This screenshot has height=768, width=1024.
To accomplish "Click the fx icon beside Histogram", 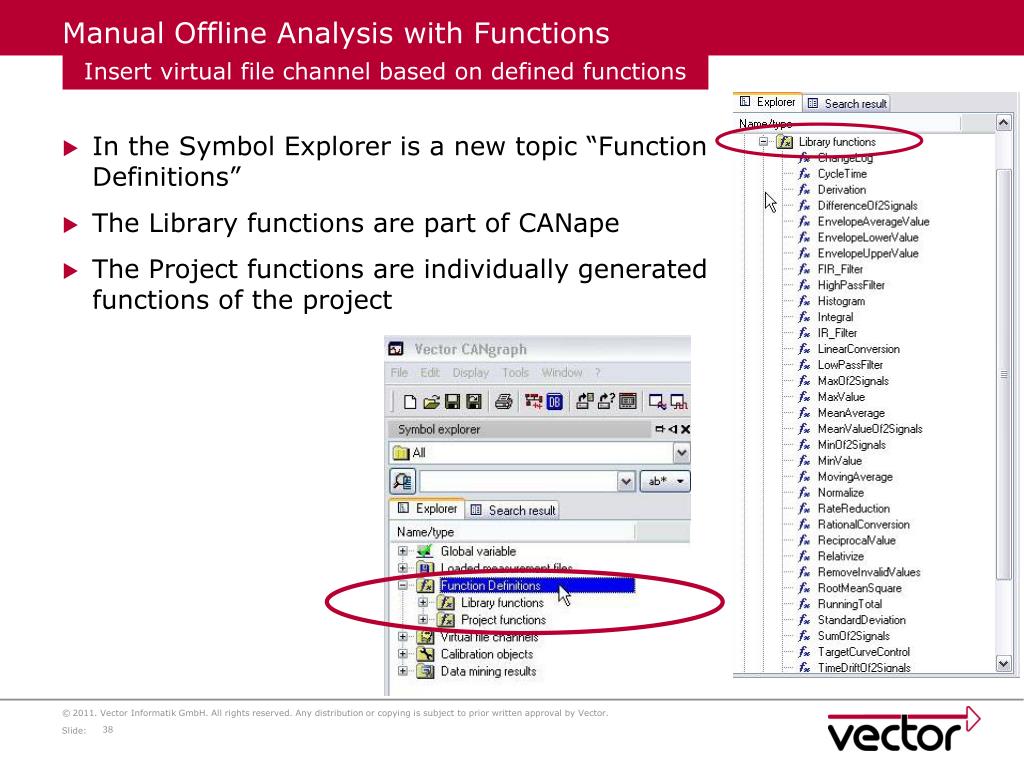I will click(x=805, y=301).
